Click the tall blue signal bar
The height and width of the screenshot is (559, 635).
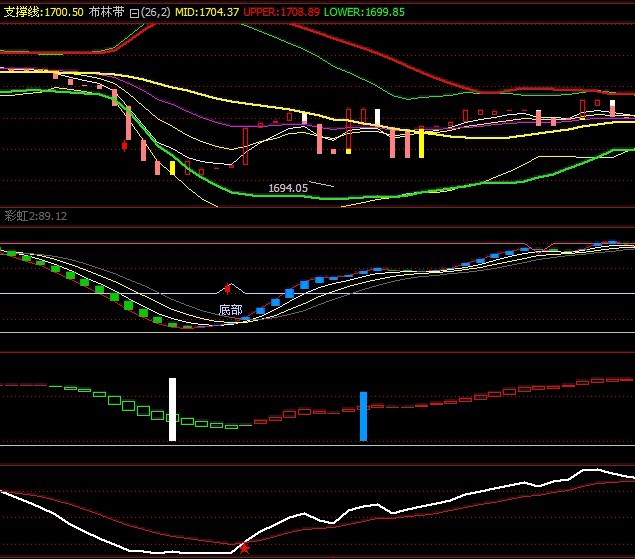pyautogui.click(x=364, y=416)
